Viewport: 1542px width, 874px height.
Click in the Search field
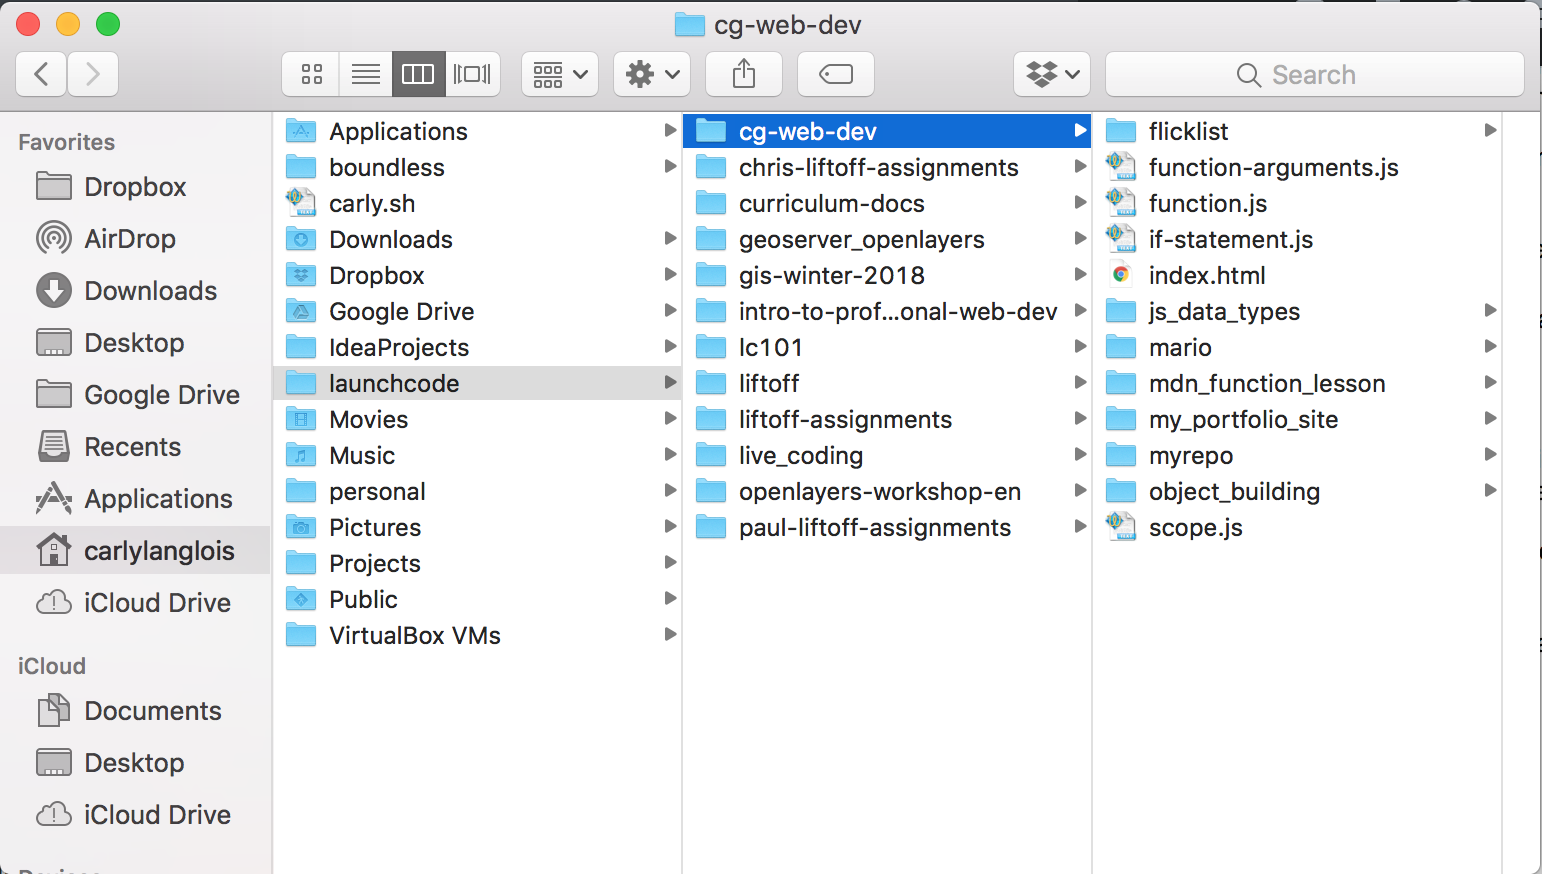point(1314,75)
